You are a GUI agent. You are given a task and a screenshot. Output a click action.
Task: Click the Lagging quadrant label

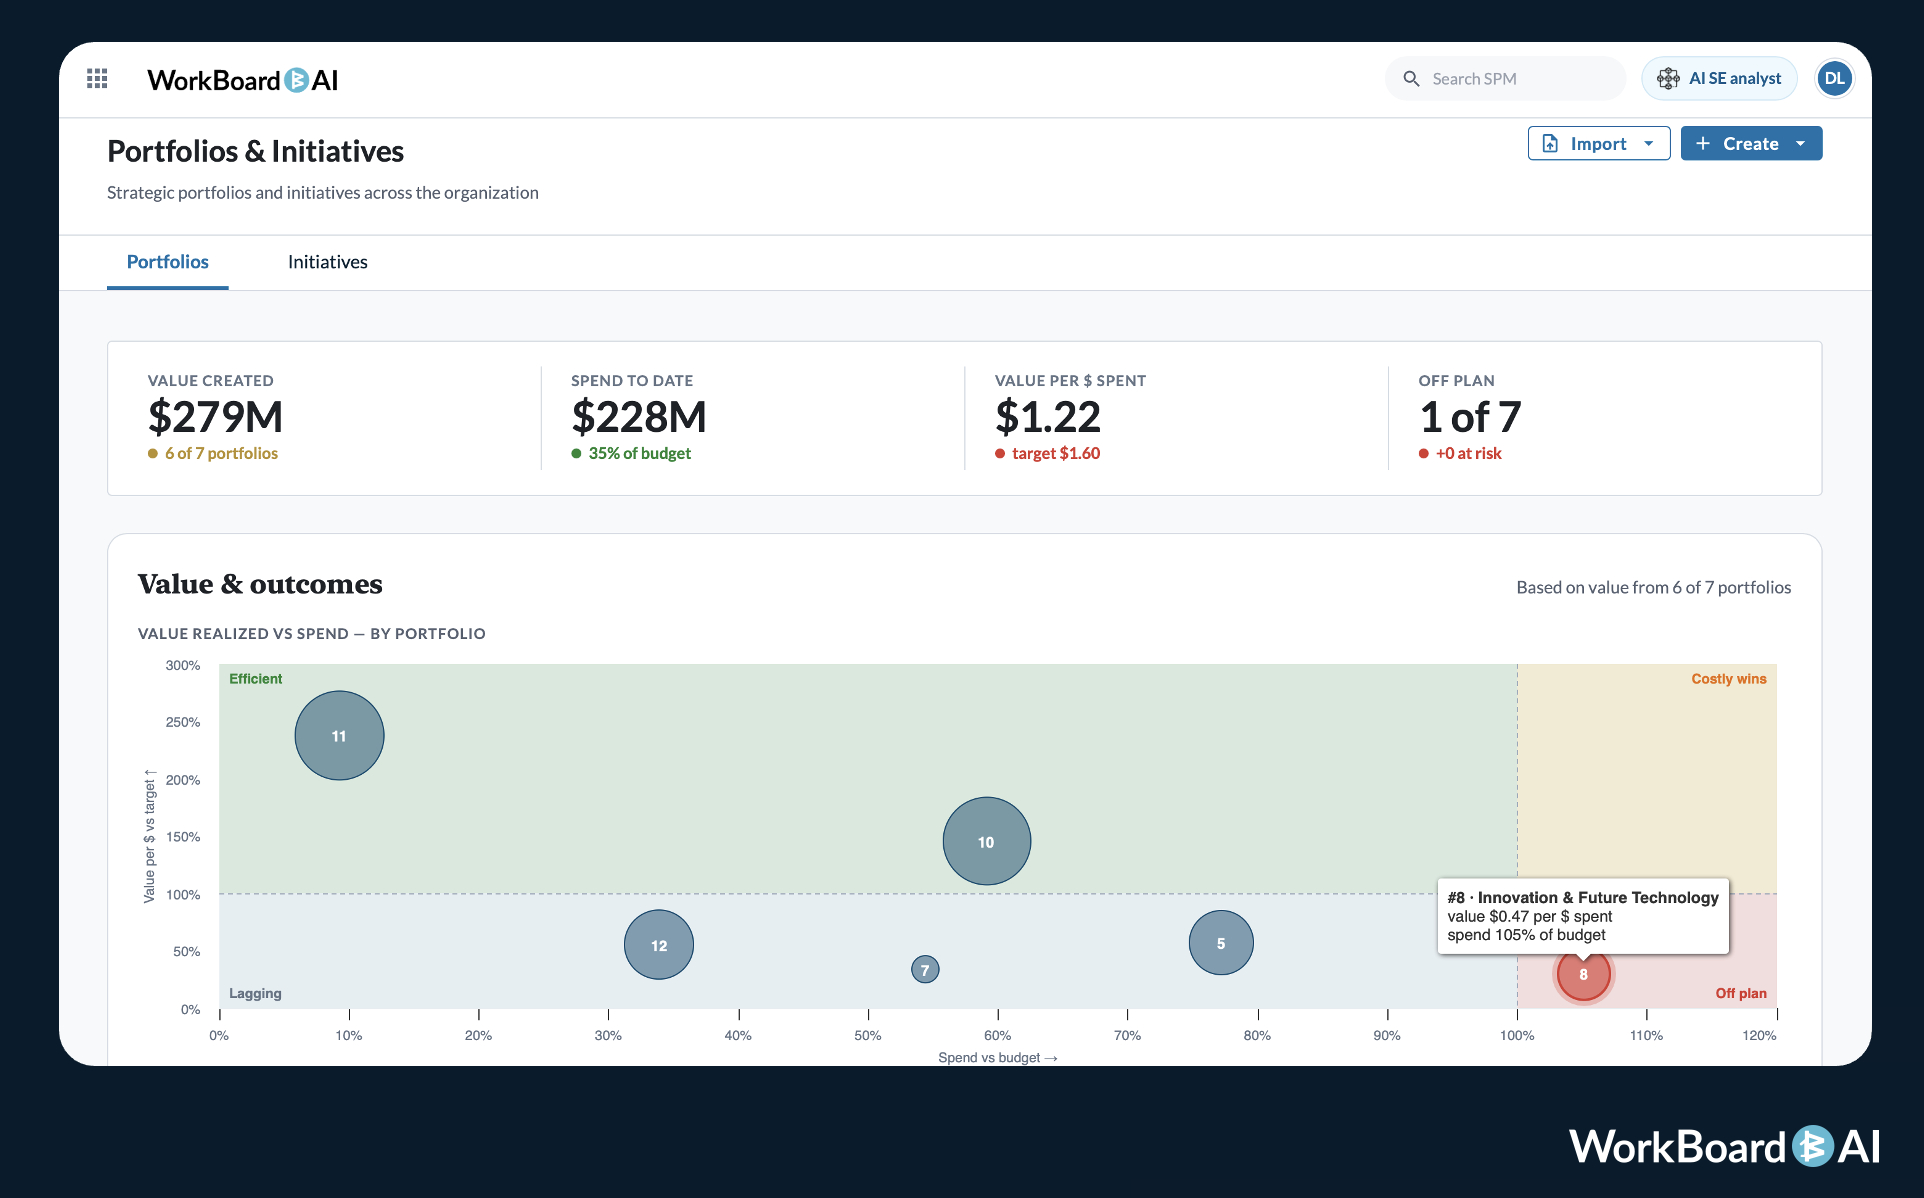(255, 994)
